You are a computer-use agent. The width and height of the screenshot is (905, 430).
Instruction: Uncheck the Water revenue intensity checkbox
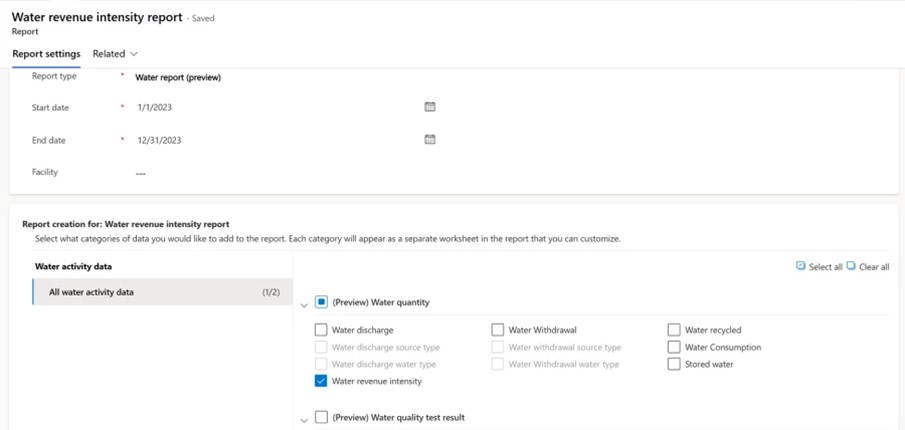(321, 381)
